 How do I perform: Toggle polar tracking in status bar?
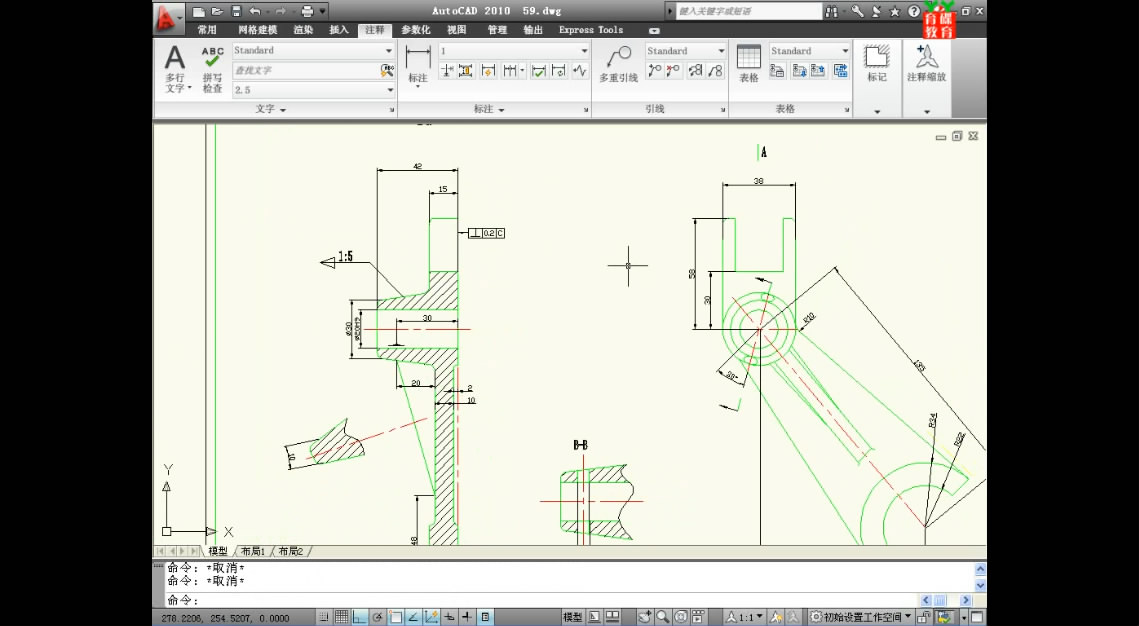click(377, 617)
